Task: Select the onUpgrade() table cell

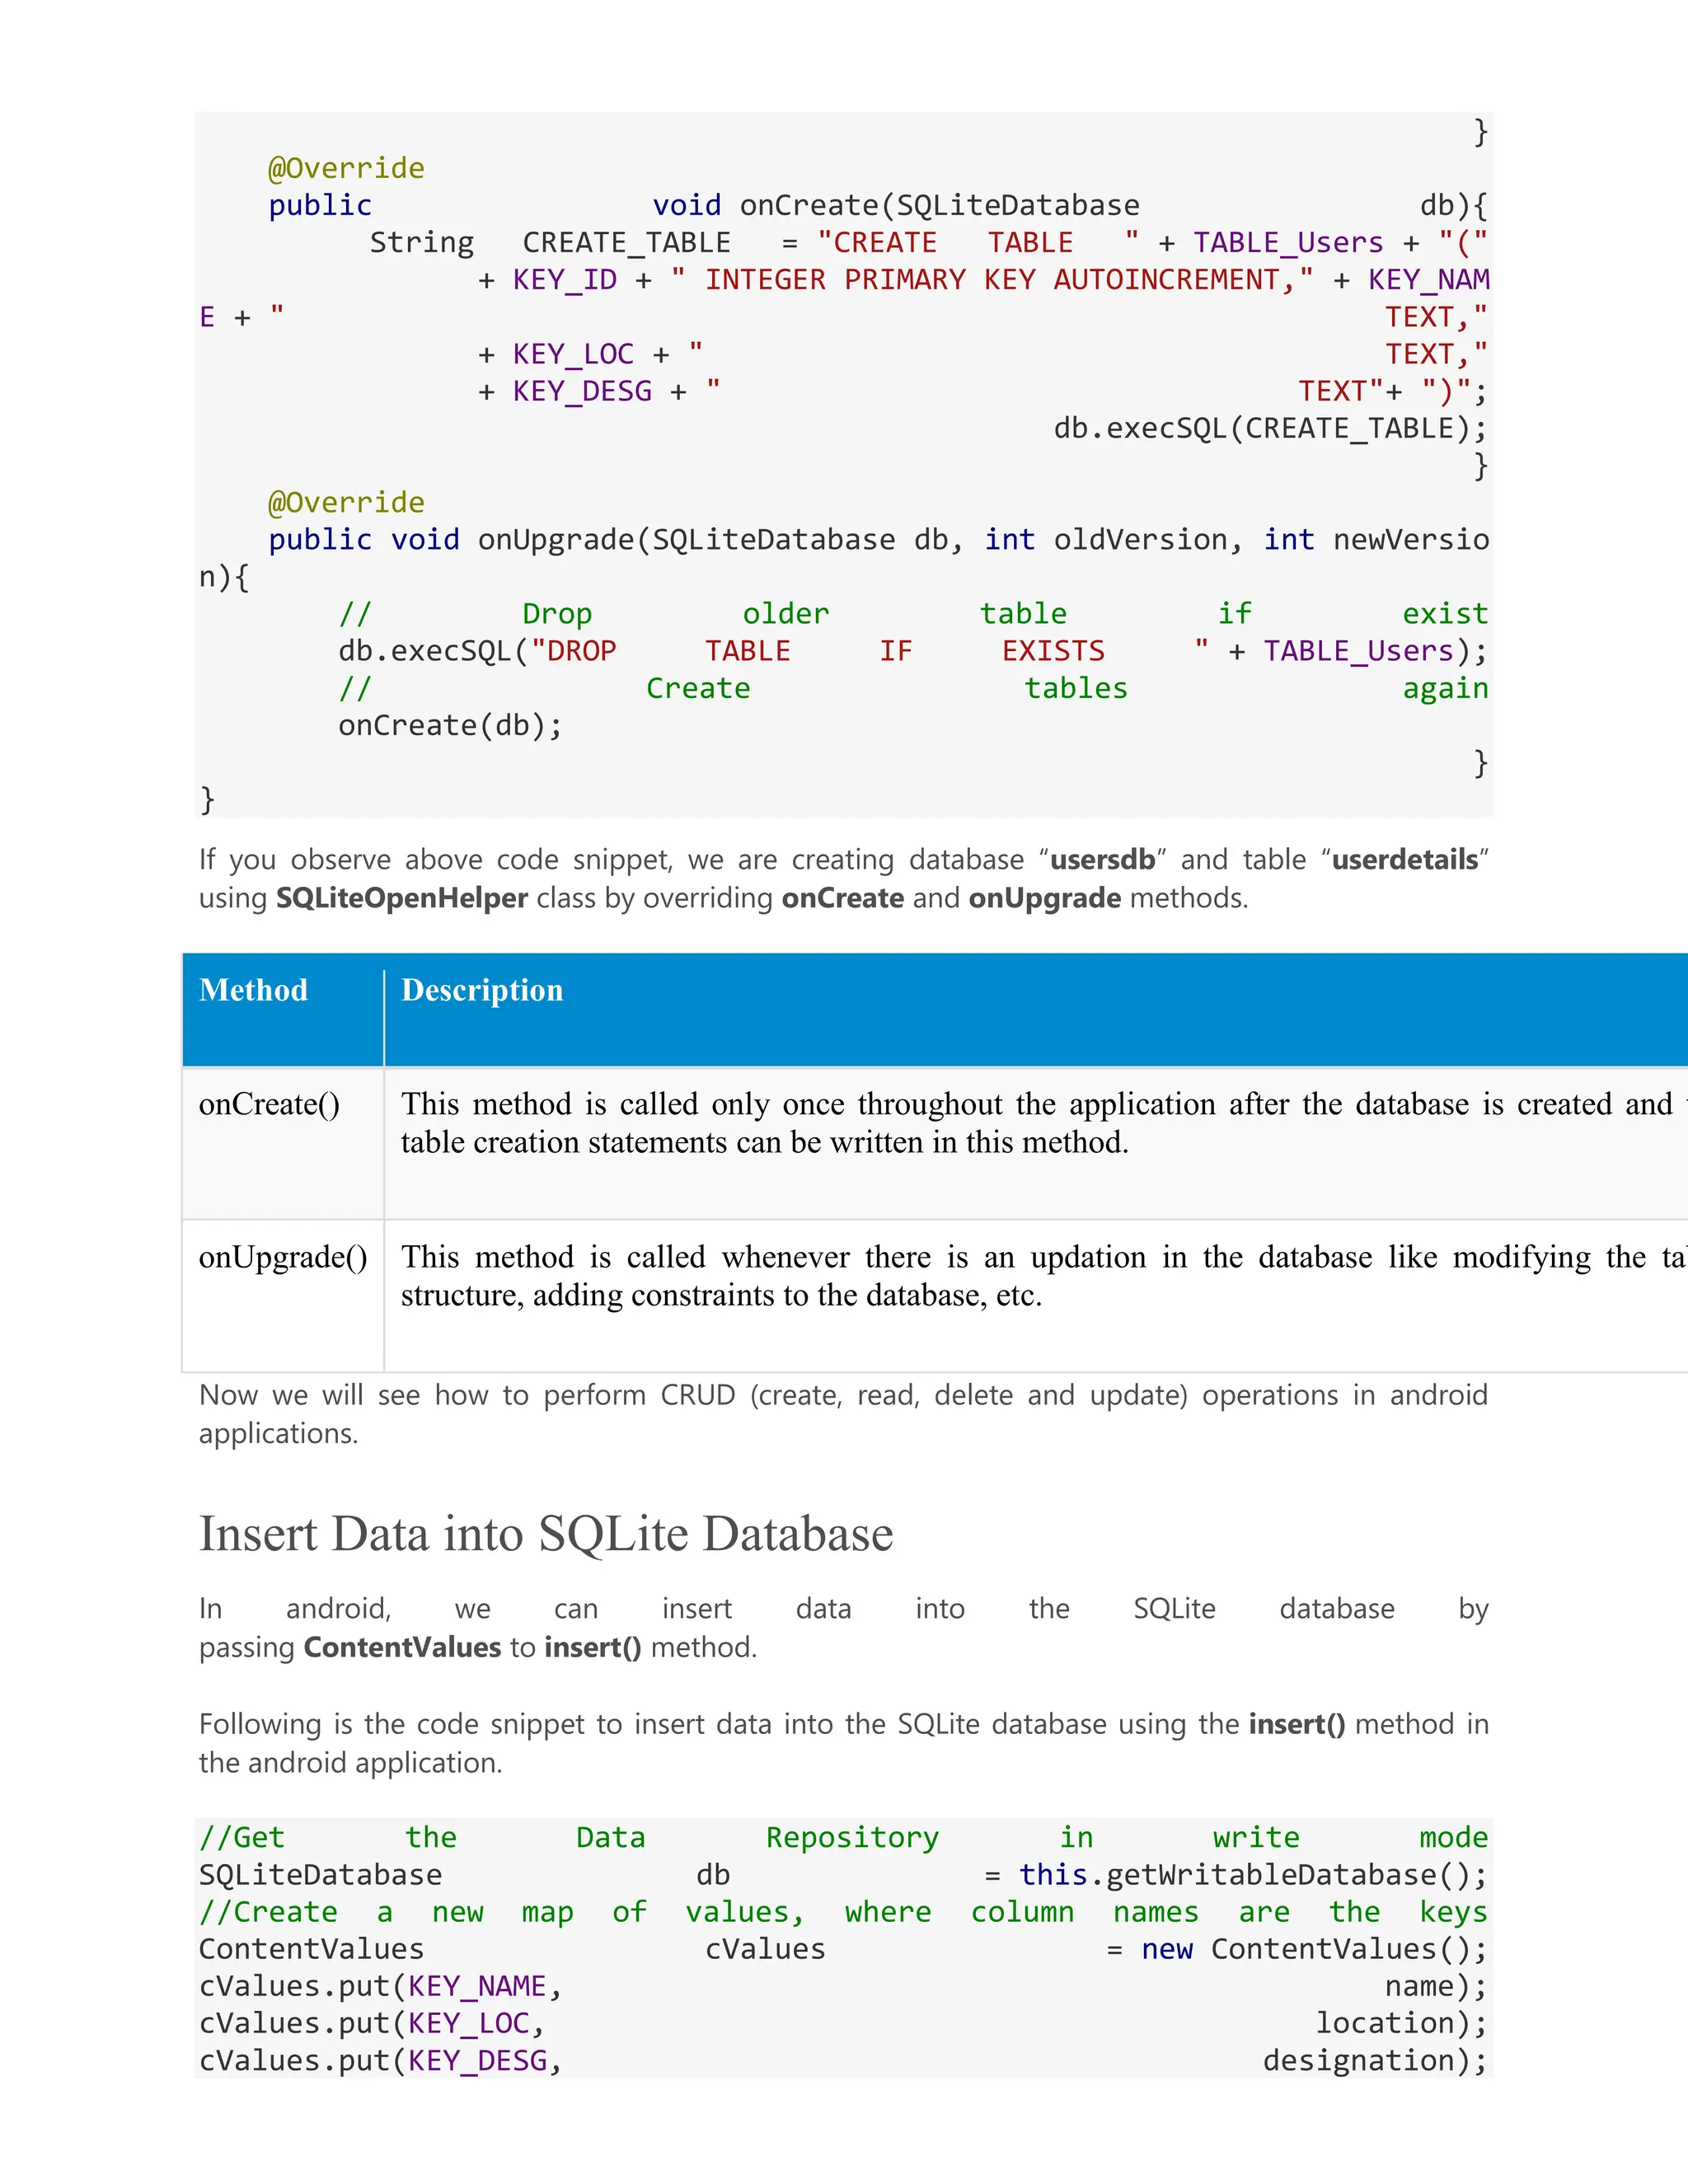Action: point(283,1257)
